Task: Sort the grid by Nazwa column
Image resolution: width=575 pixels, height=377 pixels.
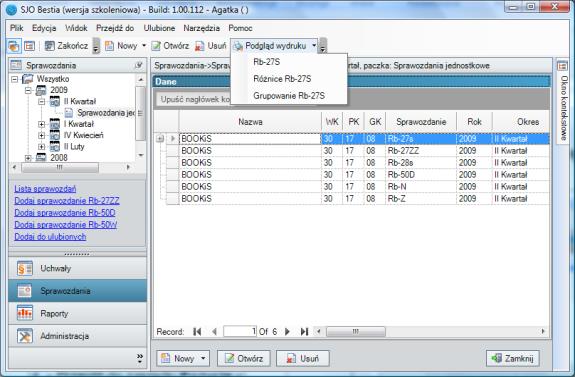Action: pos(250,122)
